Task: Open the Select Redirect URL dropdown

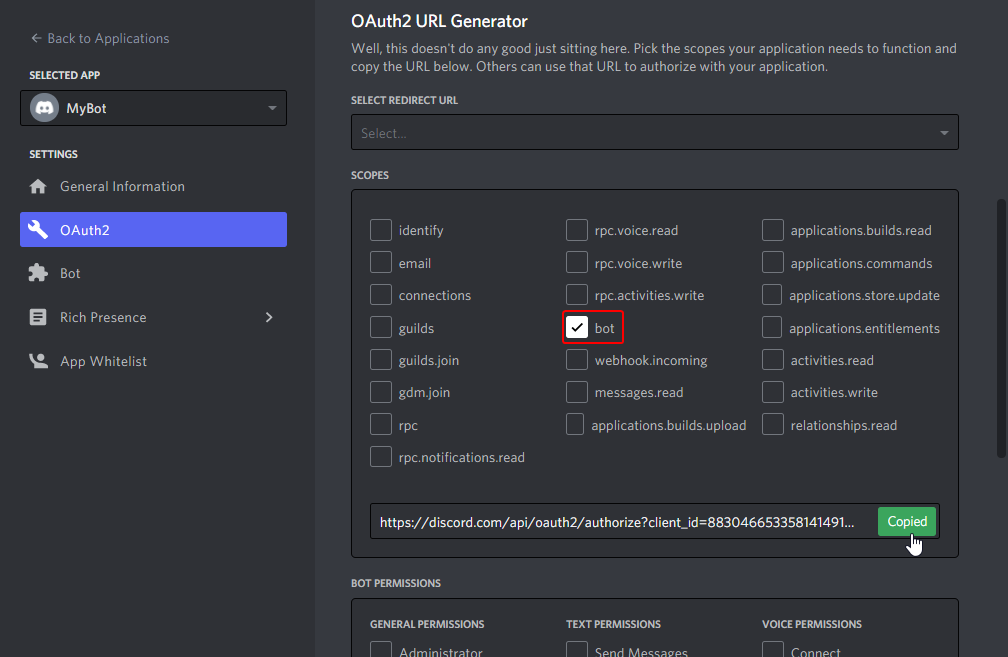Action: pyautogui.click(x=654, y=132)
